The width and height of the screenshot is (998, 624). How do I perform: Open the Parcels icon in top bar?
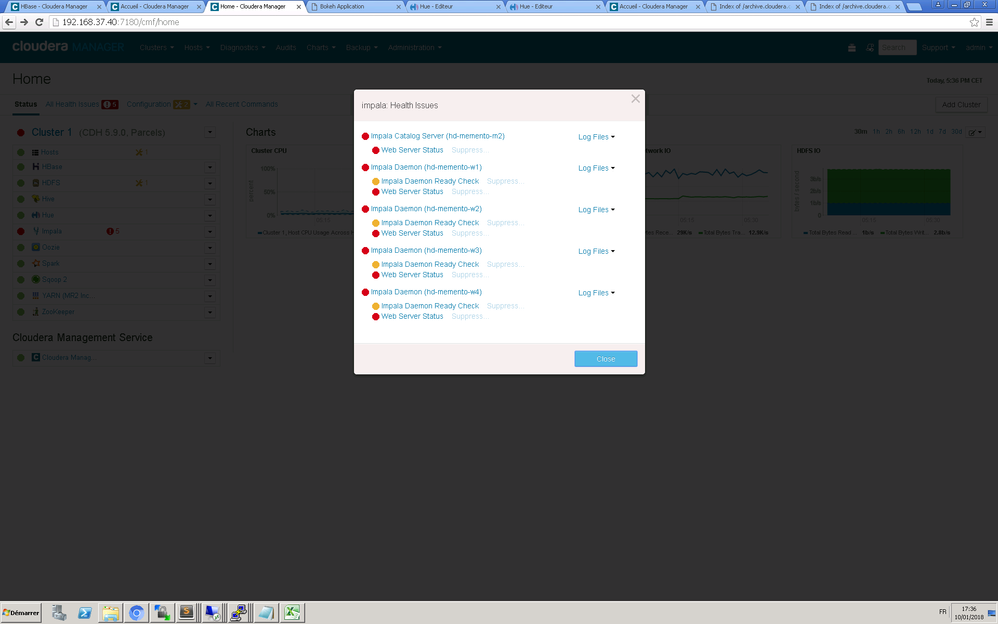pyautogui.click(x=852, y=47)
